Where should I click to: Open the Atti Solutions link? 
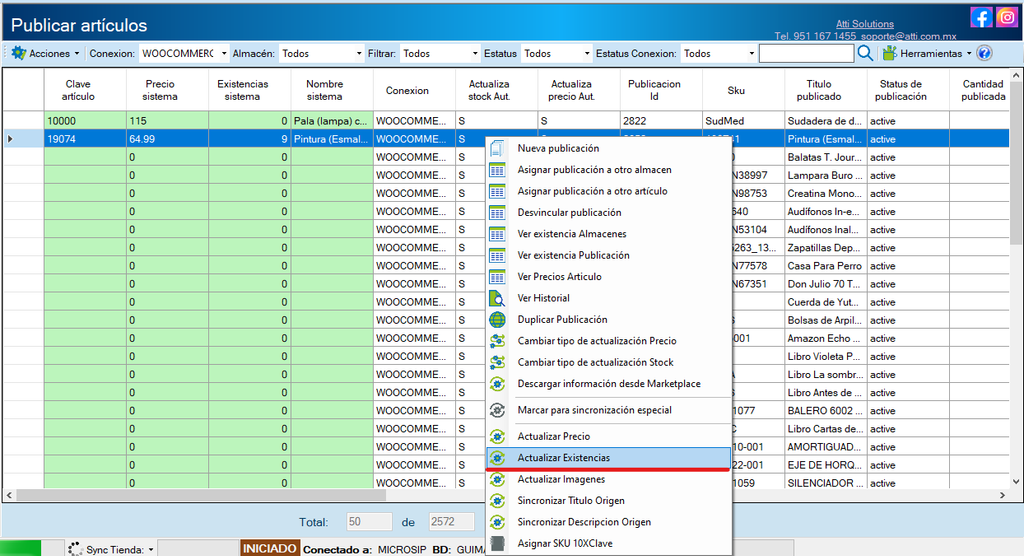click(865, 24)
